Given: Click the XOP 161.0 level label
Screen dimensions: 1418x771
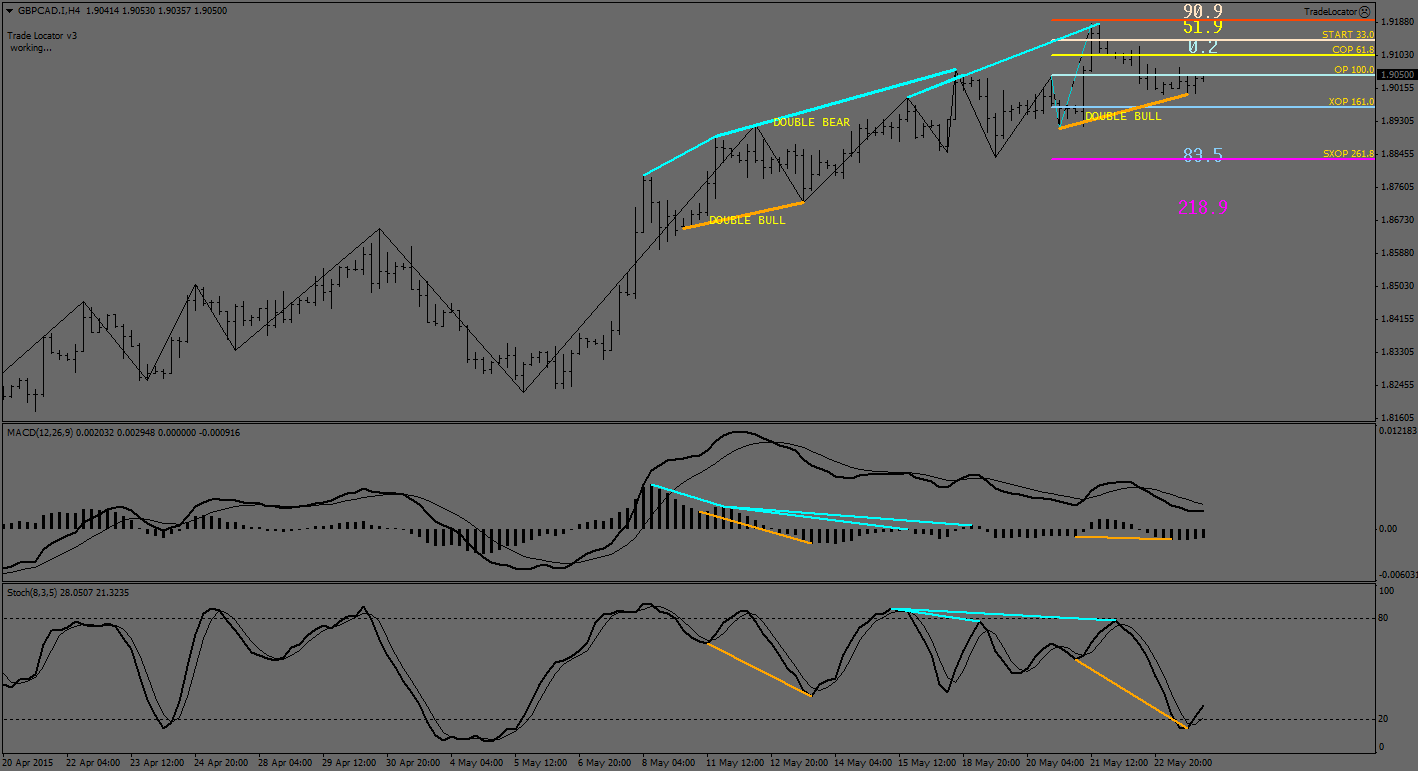Looking at the screenshot, I should (1350, 102).
